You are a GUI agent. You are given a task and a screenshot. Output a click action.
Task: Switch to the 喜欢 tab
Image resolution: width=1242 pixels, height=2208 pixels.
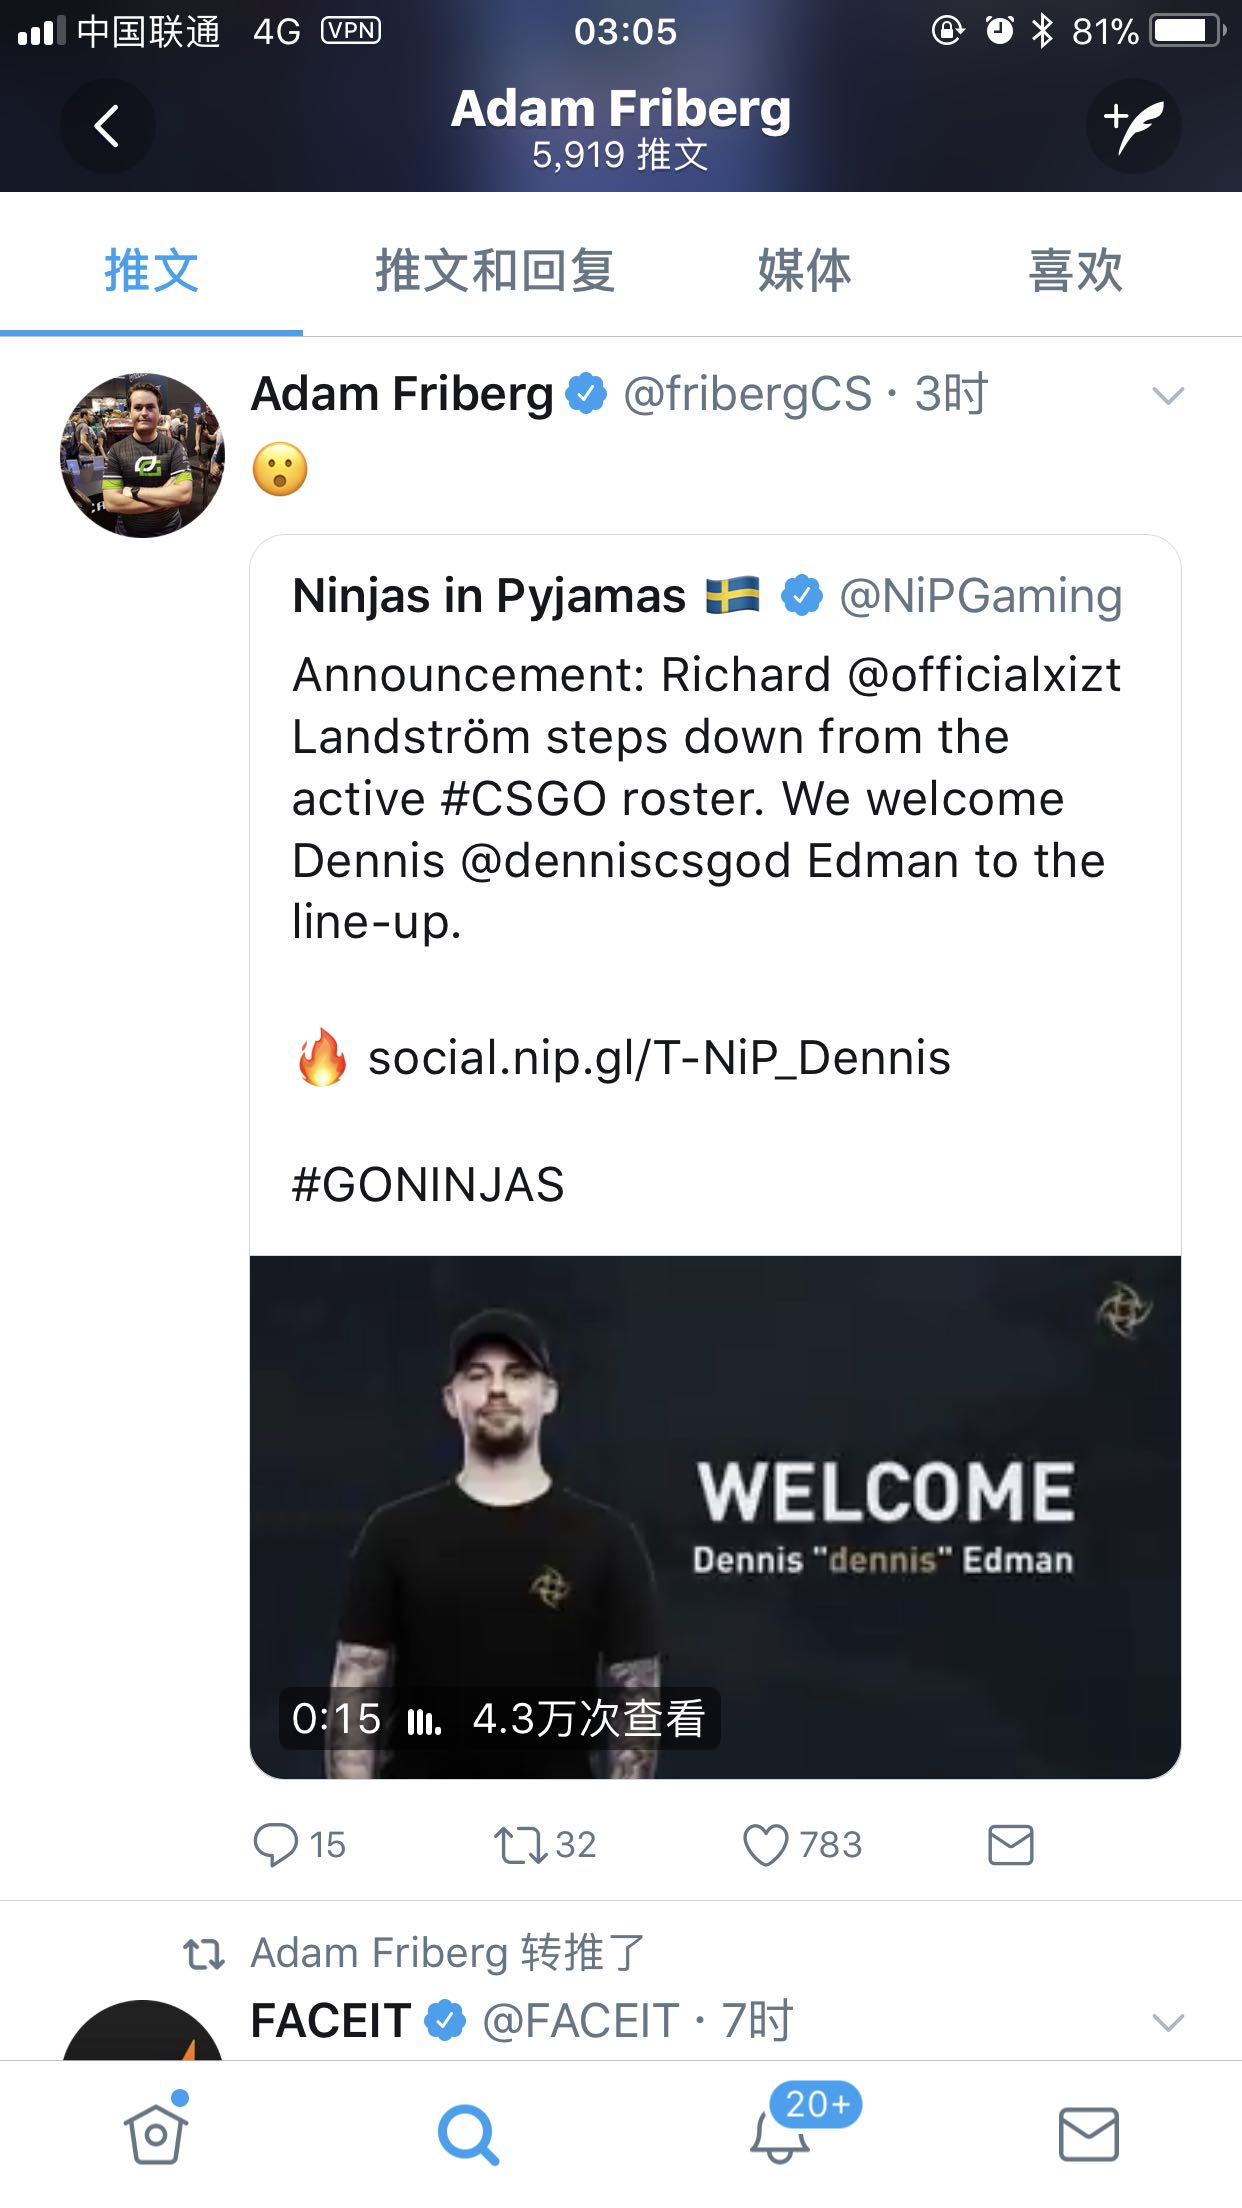(x=1076, y=271)
